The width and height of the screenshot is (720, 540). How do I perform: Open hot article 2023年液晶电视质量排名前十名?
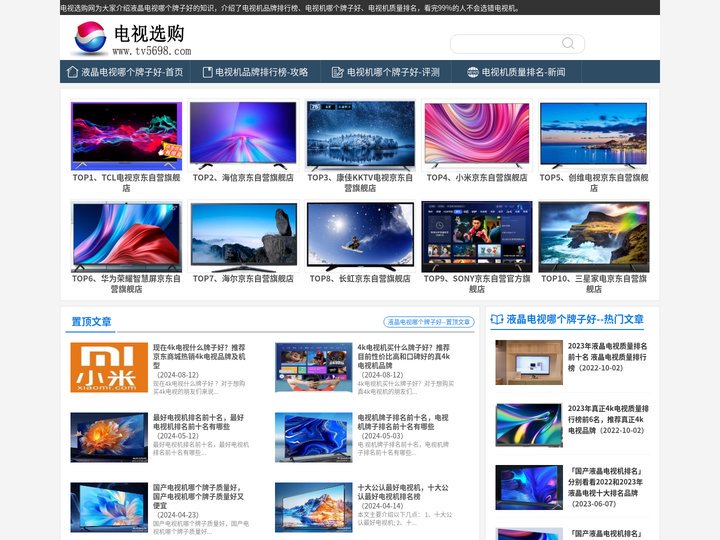(x=608, y=357)
